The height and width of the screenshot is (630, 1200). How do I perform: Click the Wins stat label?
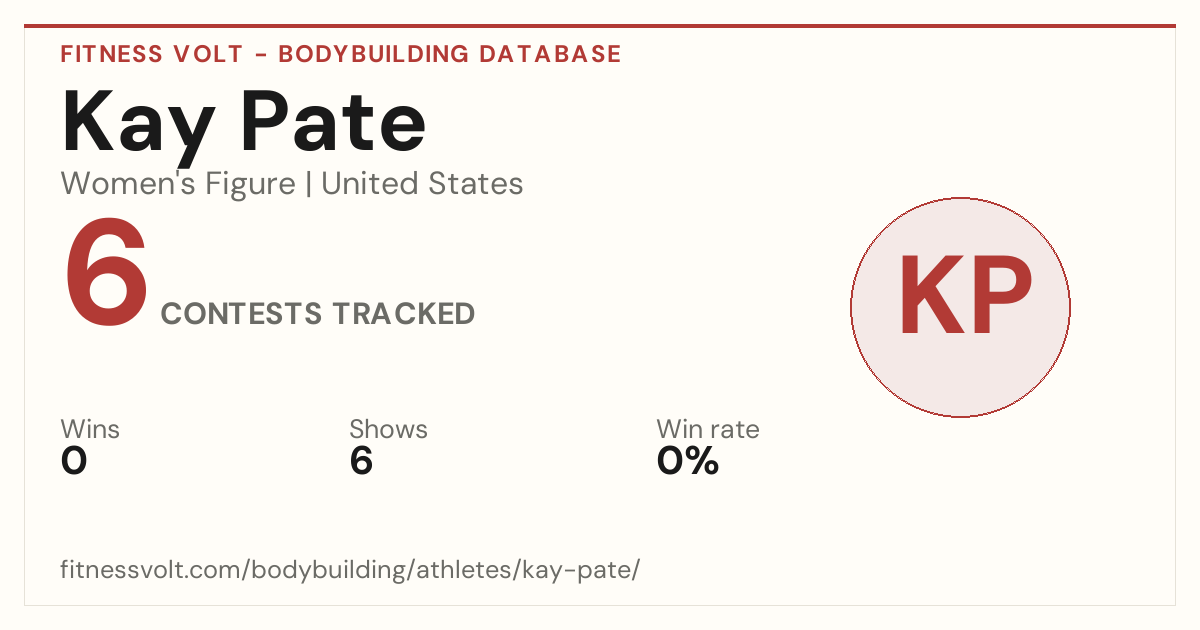[x=90, y=430]
